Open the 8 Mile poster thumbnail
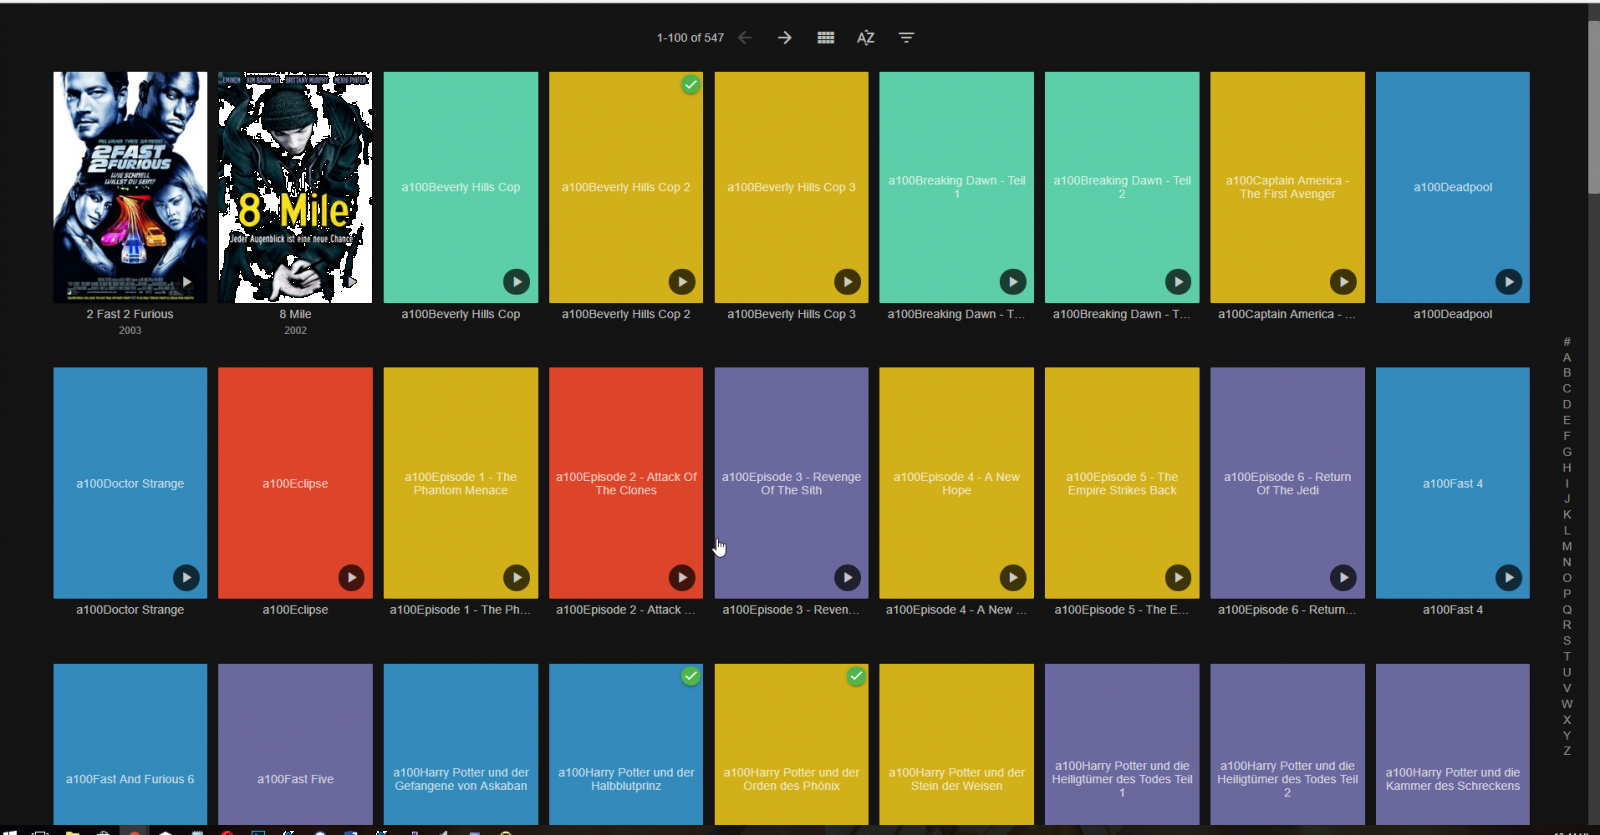 coord(295,187)
